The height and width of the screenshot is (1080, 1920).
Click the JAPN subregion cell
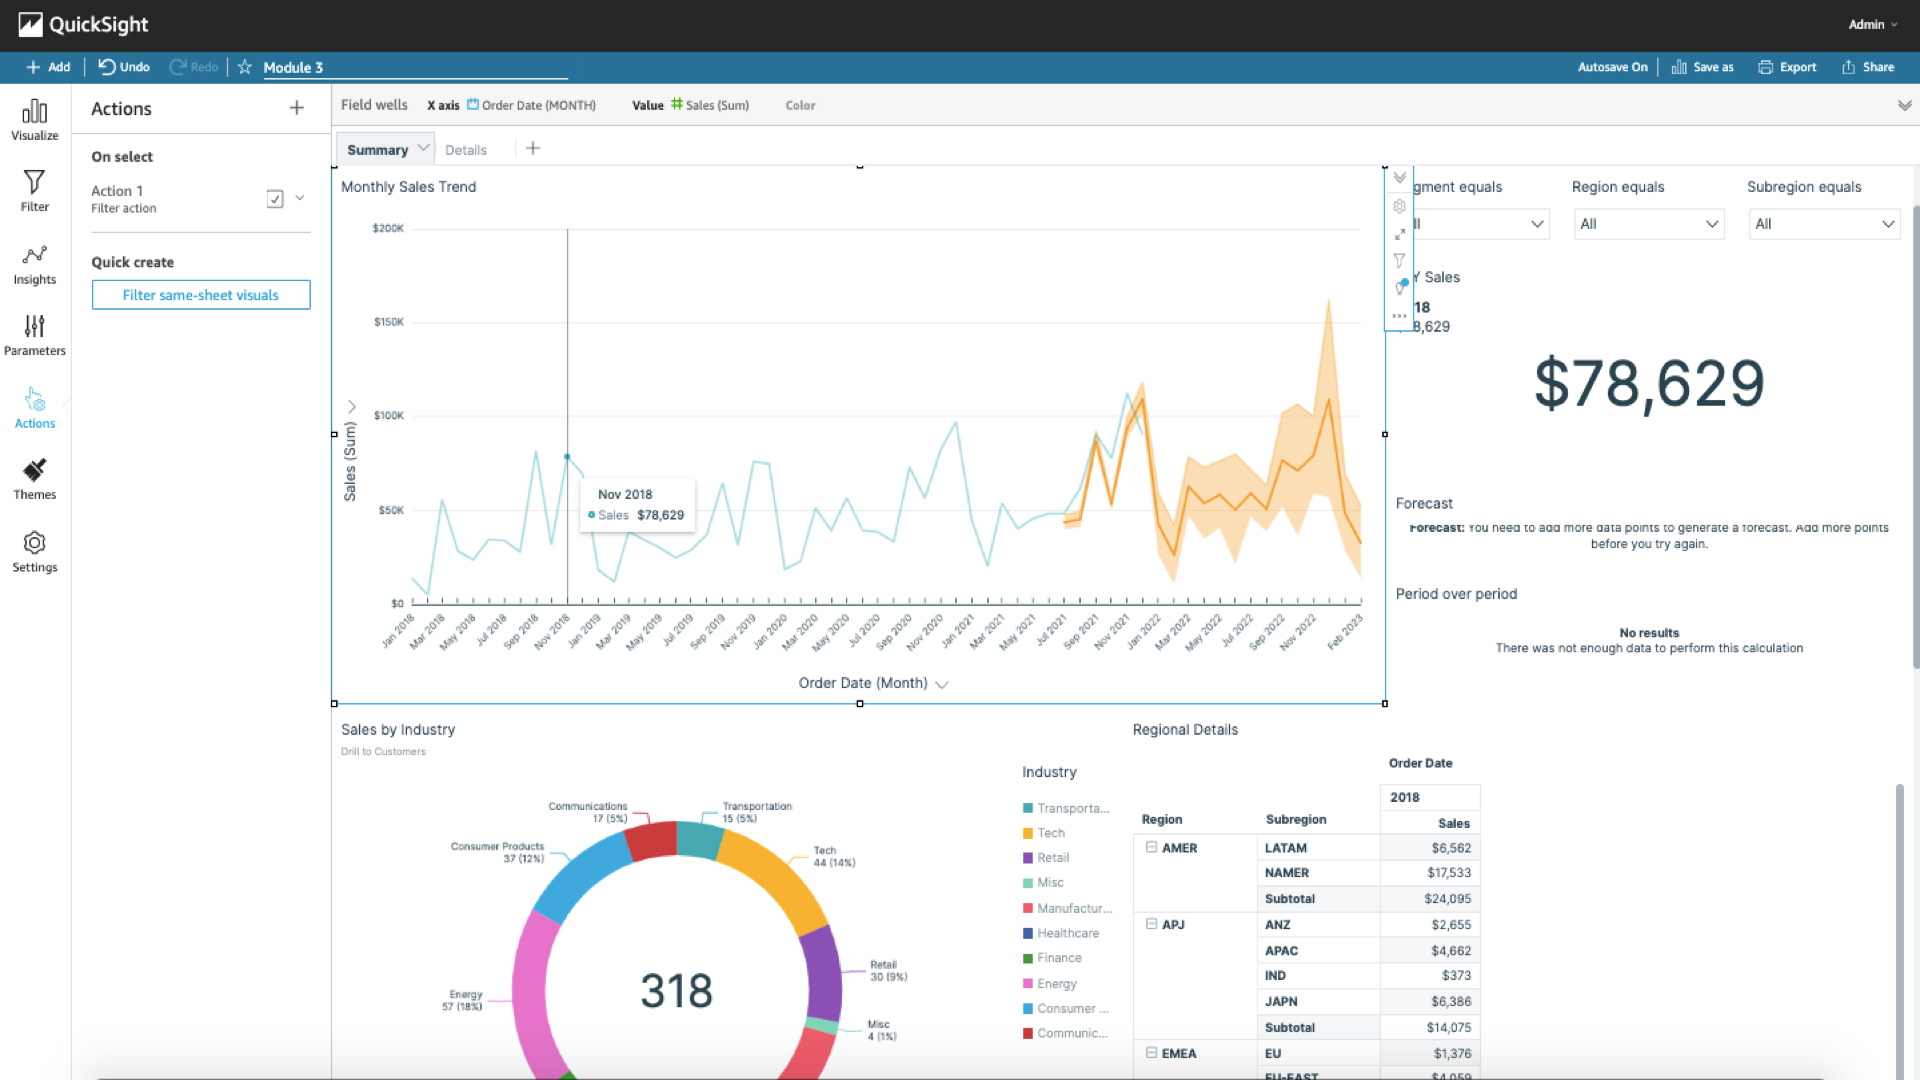pos(1318,1002)
